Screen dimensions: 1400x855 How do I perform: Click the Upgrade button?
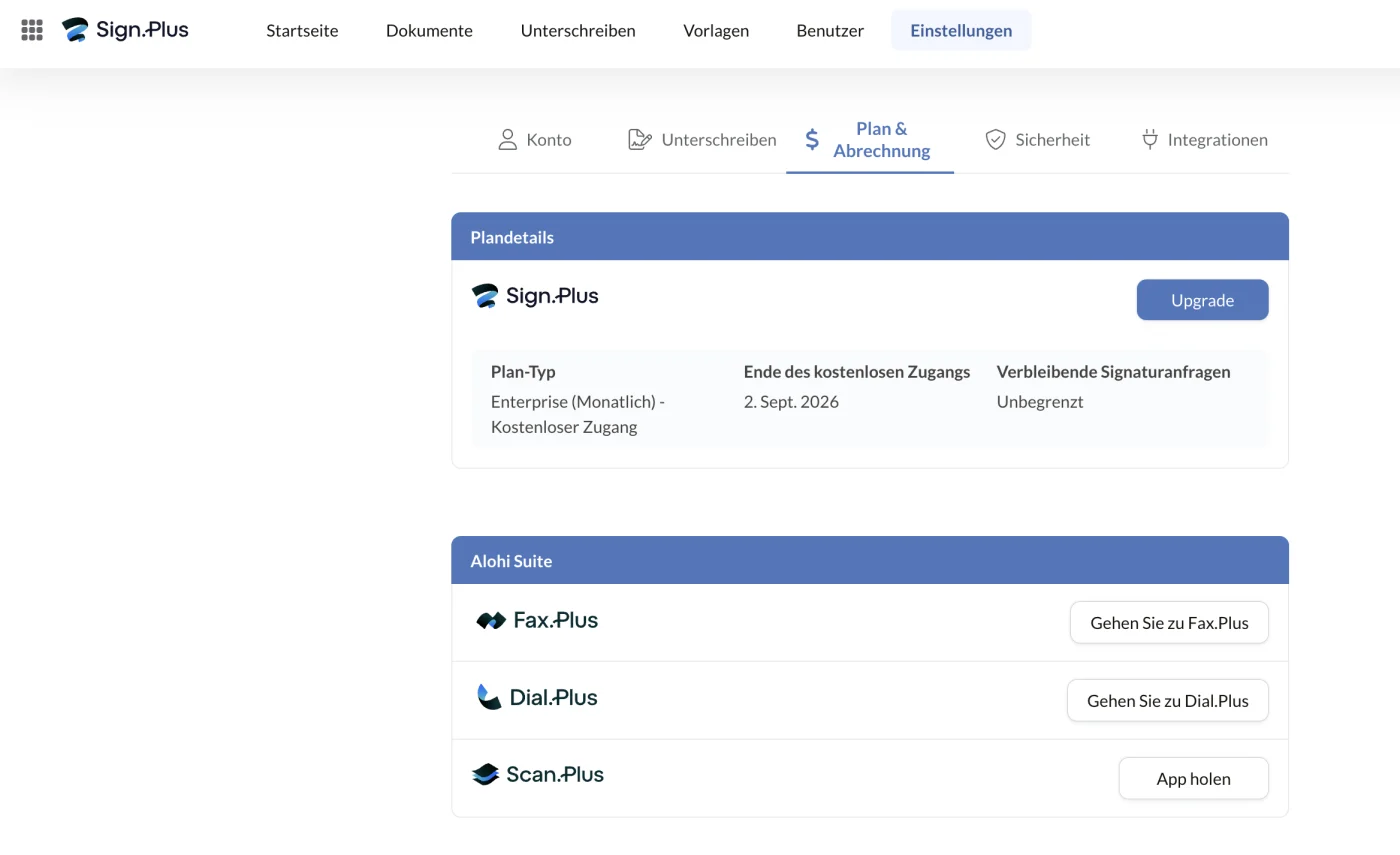[x=1202, y=300]
